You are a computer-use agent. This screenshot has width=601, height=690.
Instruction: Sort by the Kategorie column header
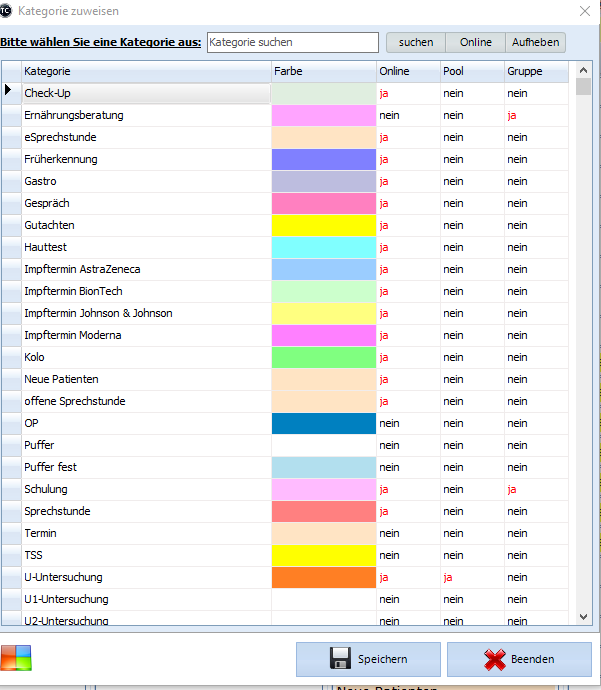[x=145, y=71]
